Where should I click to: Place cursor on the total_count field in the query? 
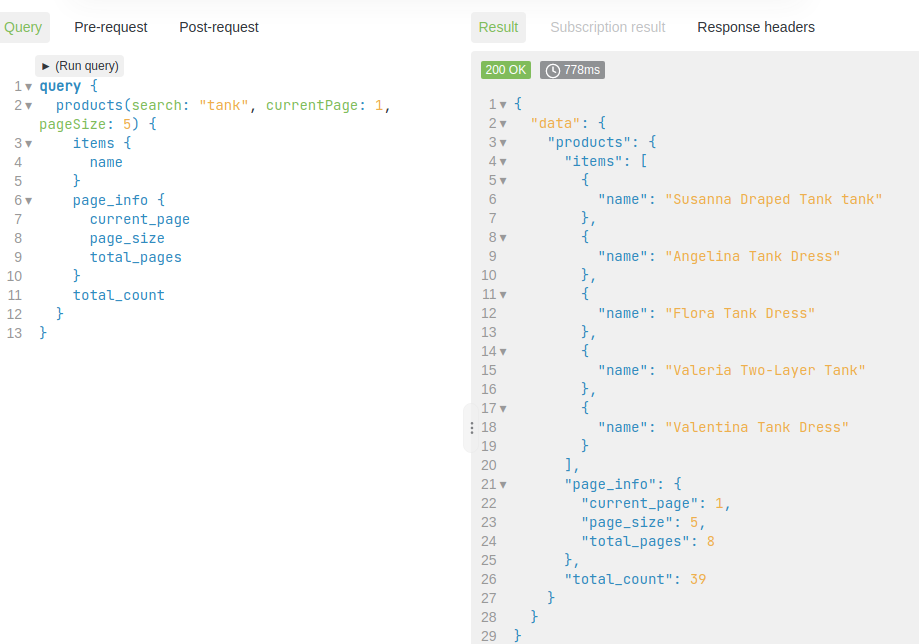click(120, 295)
